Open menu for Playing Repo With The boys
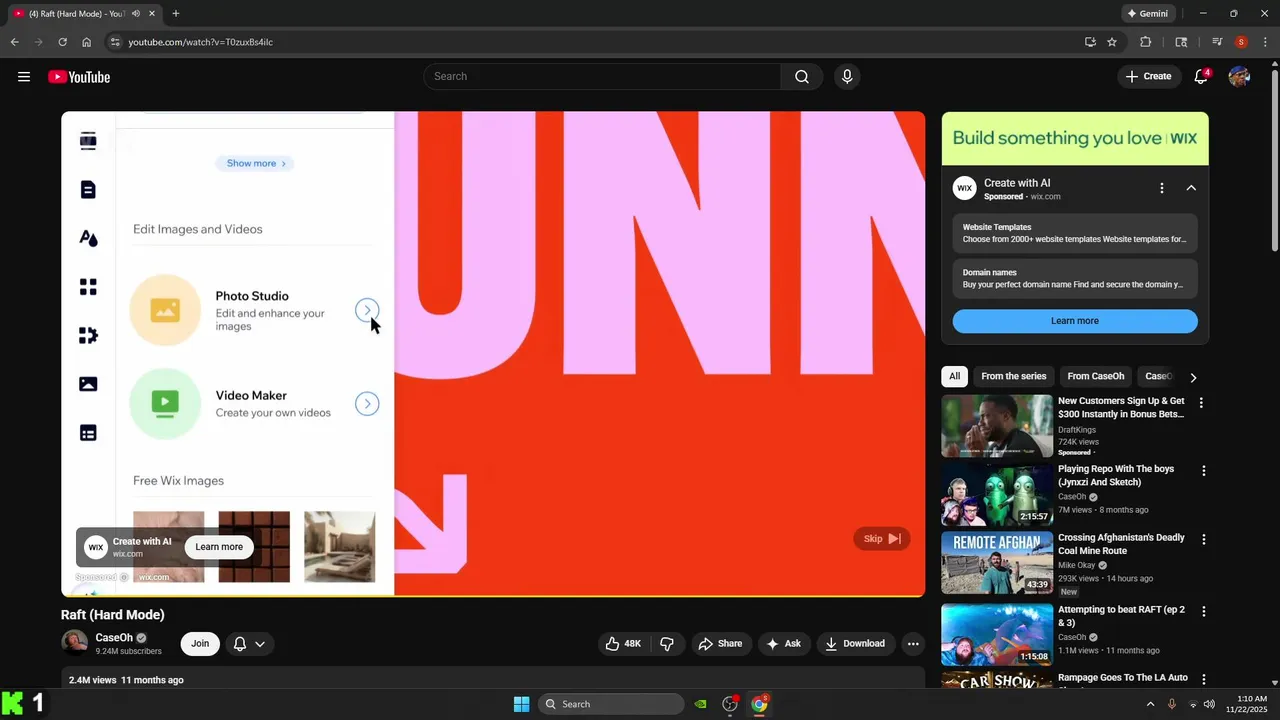Image resolution: width=1280 pixels, height=720 pixels. (1204, 471)
